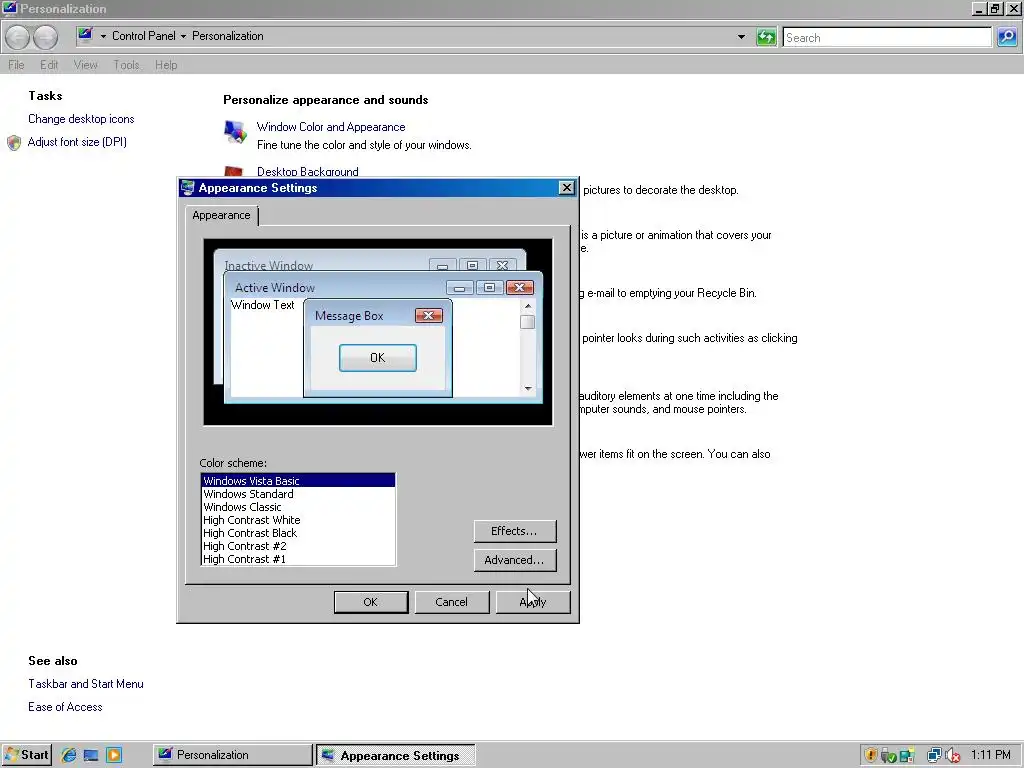The height and width of the screenshot is (768, 1024).
Task: Close the Appearance Settings dialog
Action: coord(566,188)
